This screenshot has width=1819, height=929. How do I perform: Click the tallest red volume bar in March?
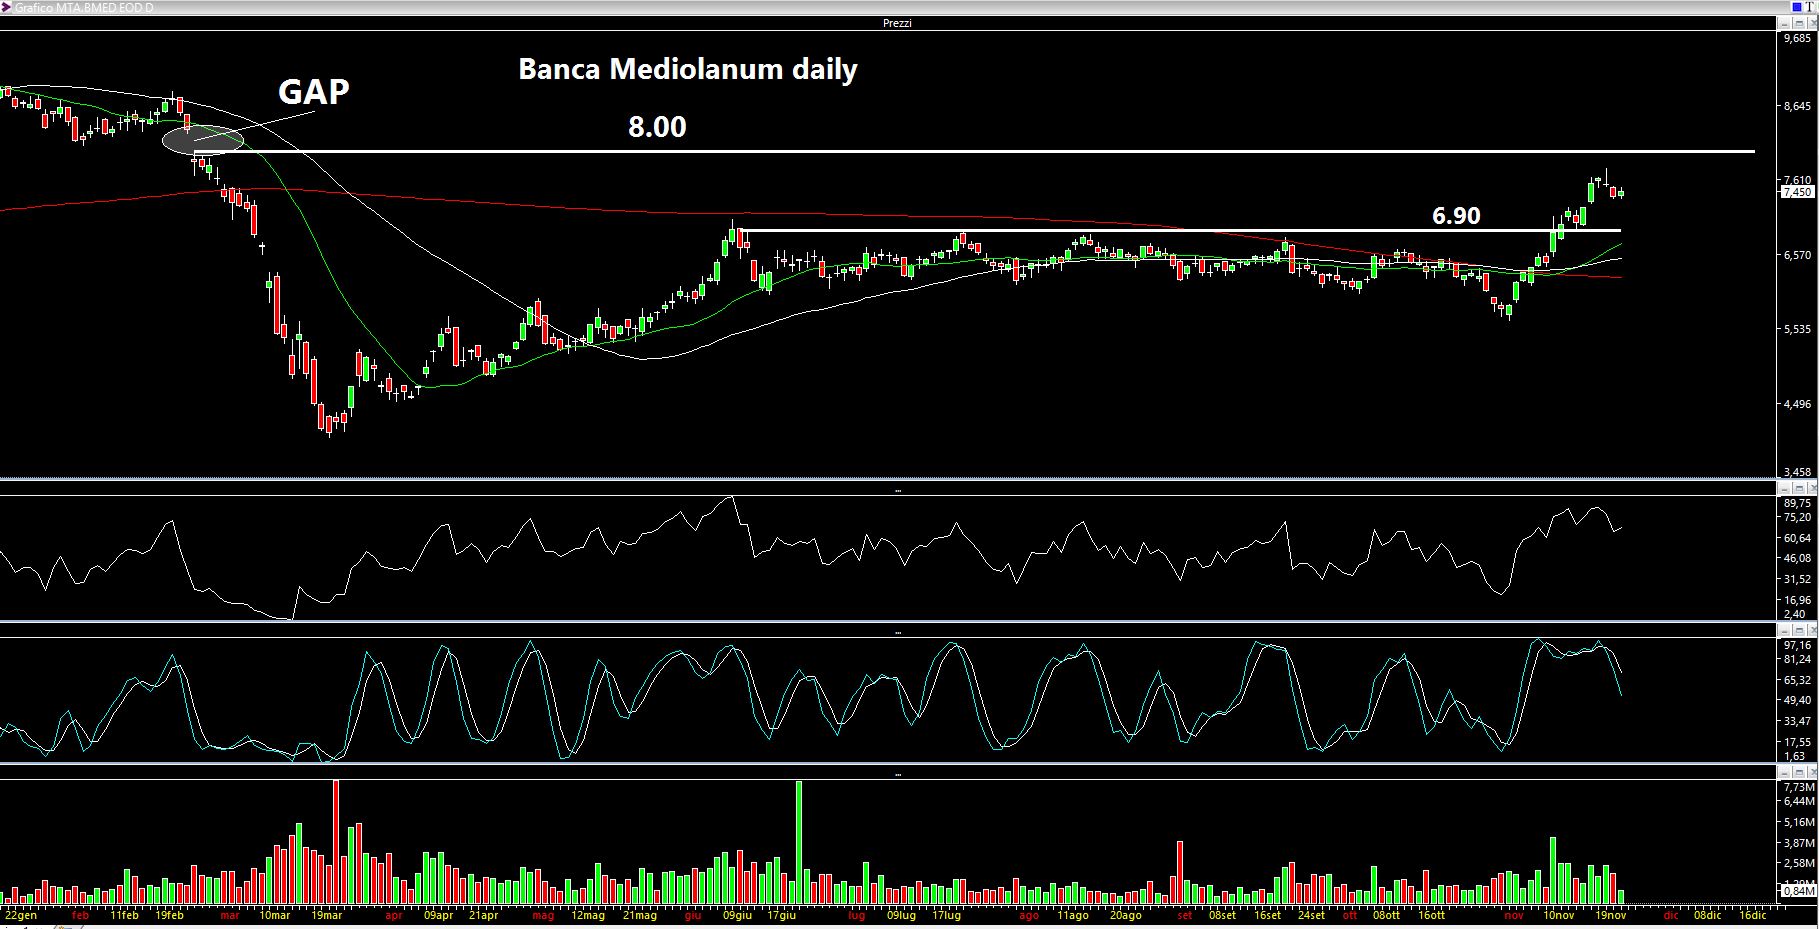point(336,842)
